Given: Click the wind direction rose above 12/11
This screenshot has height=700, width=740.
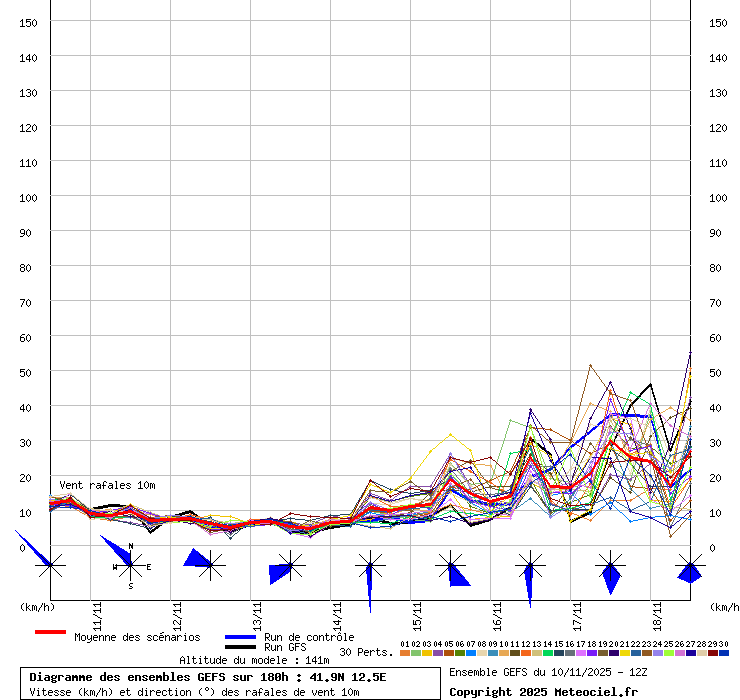Looking at the screenshot, I should pyautogui.click(x=210, y=566).
